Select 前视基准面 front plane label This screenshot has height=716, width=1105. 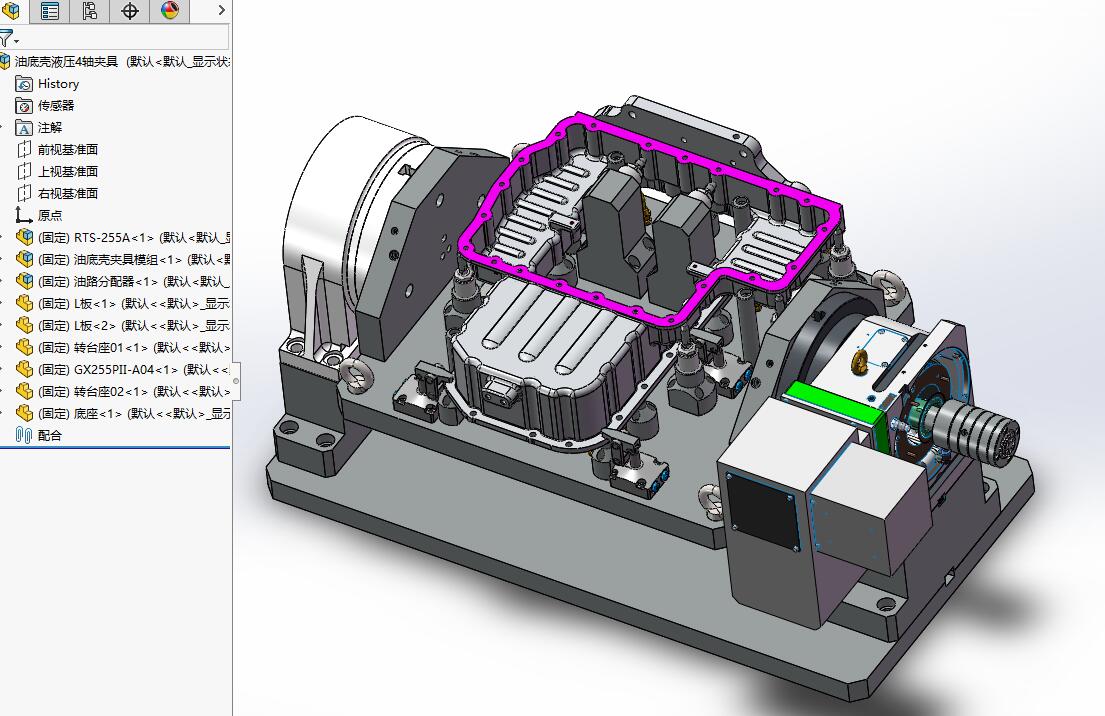point(68,149)
